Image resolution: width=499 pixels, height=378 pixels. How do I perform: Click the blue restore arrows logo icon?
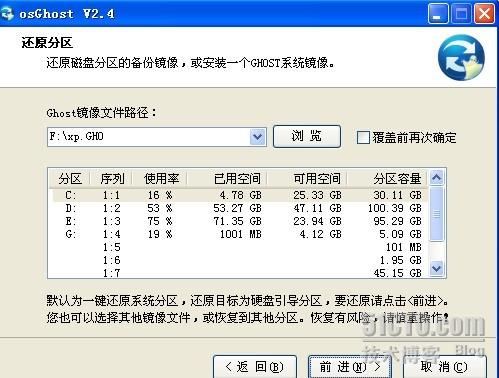coord(462,57)
